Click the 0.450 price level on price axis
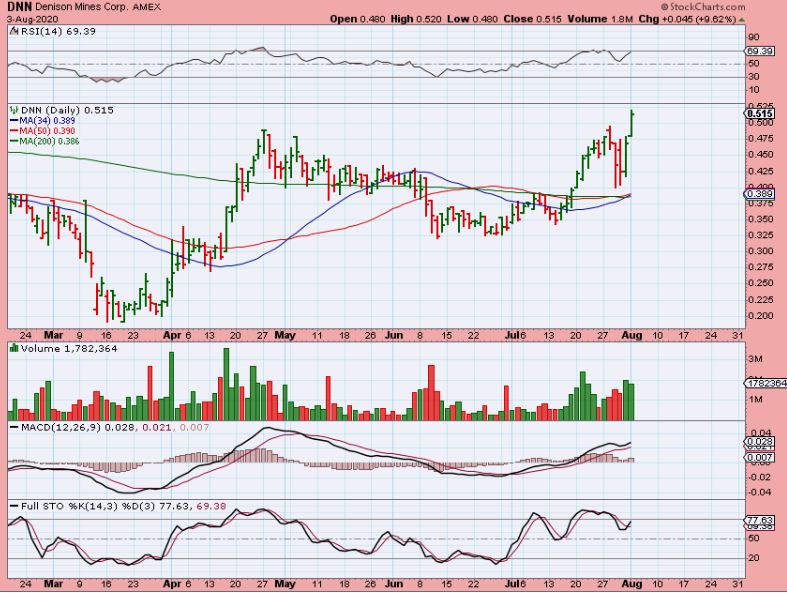 coord(760,155)
